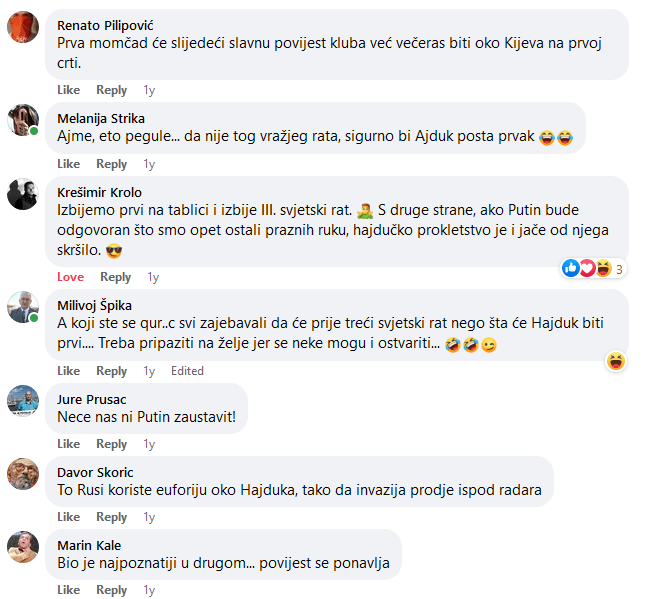652x599 pixels.
Task: Reply to Davor Skoric's comment
Action: point(112,517)
